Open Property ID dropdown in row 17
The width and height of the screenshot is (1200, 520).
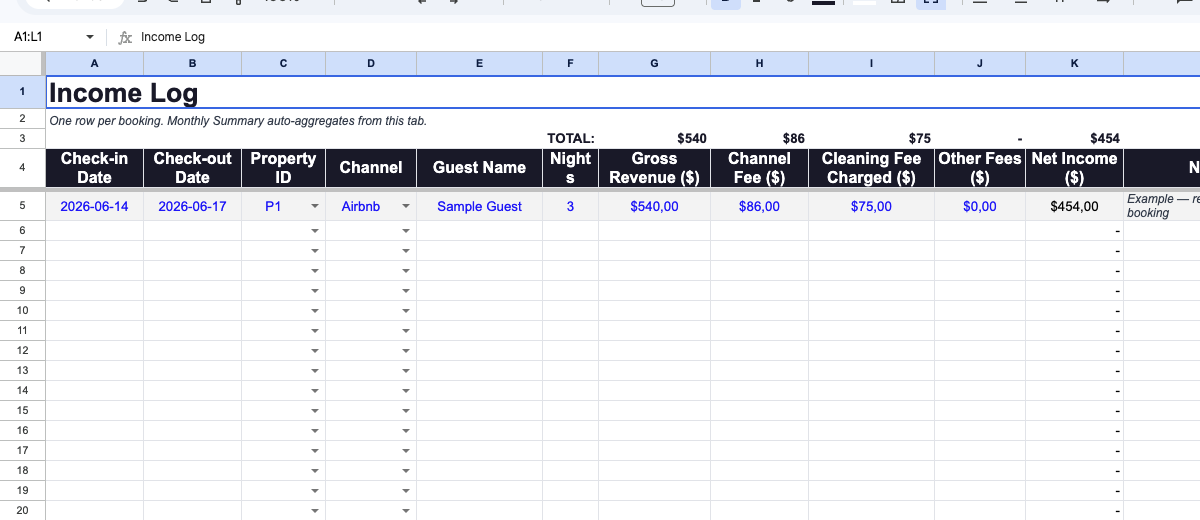(315, 451)
